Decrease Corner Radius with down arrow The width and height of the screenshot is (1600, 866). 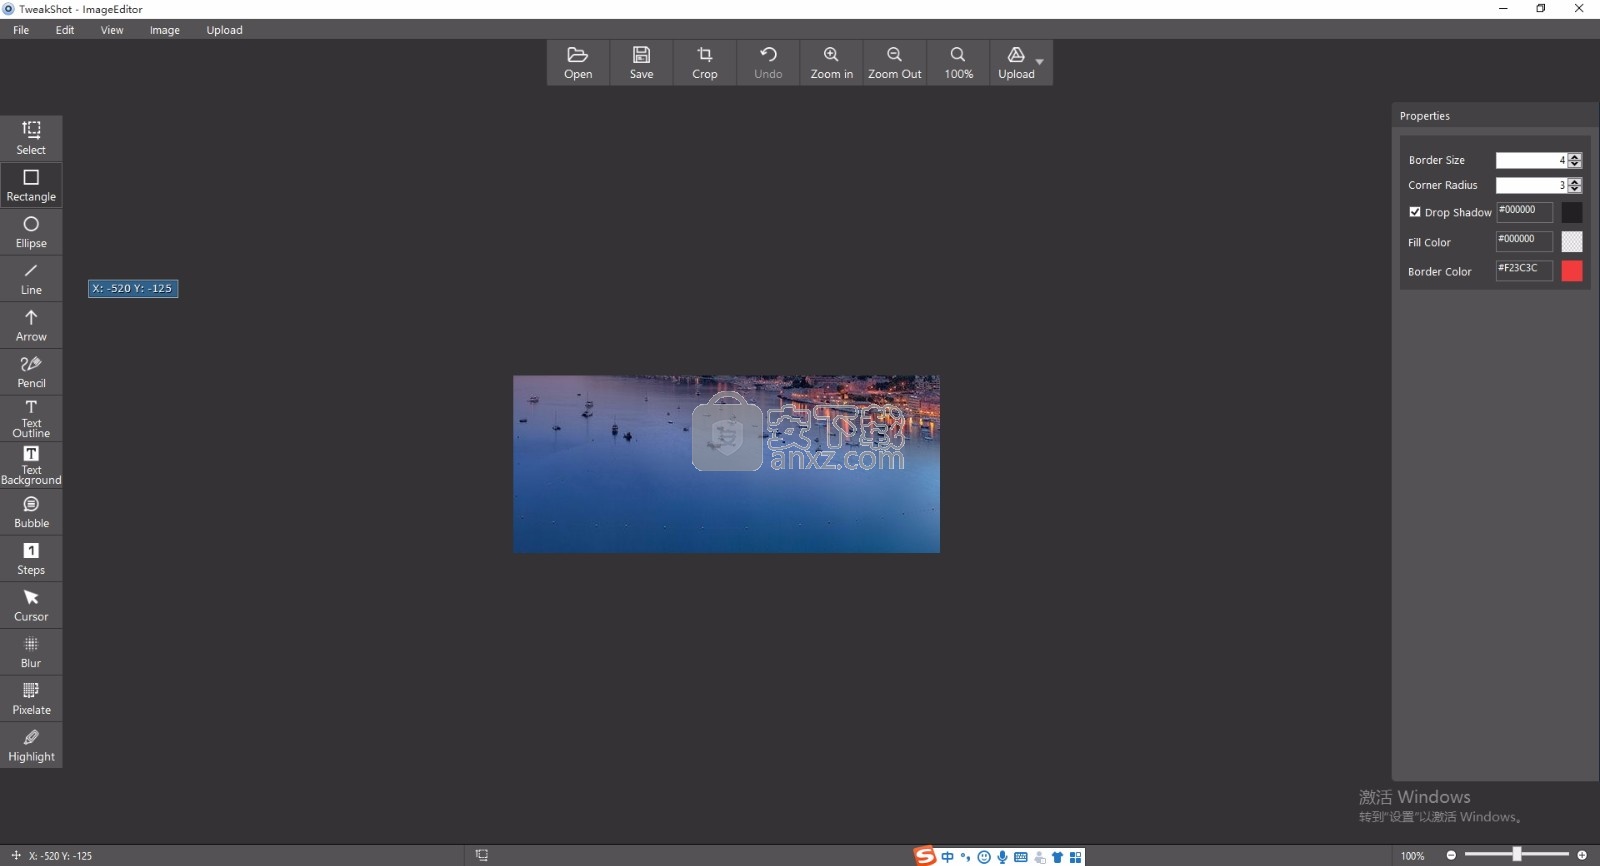(x=1575, y=189)
